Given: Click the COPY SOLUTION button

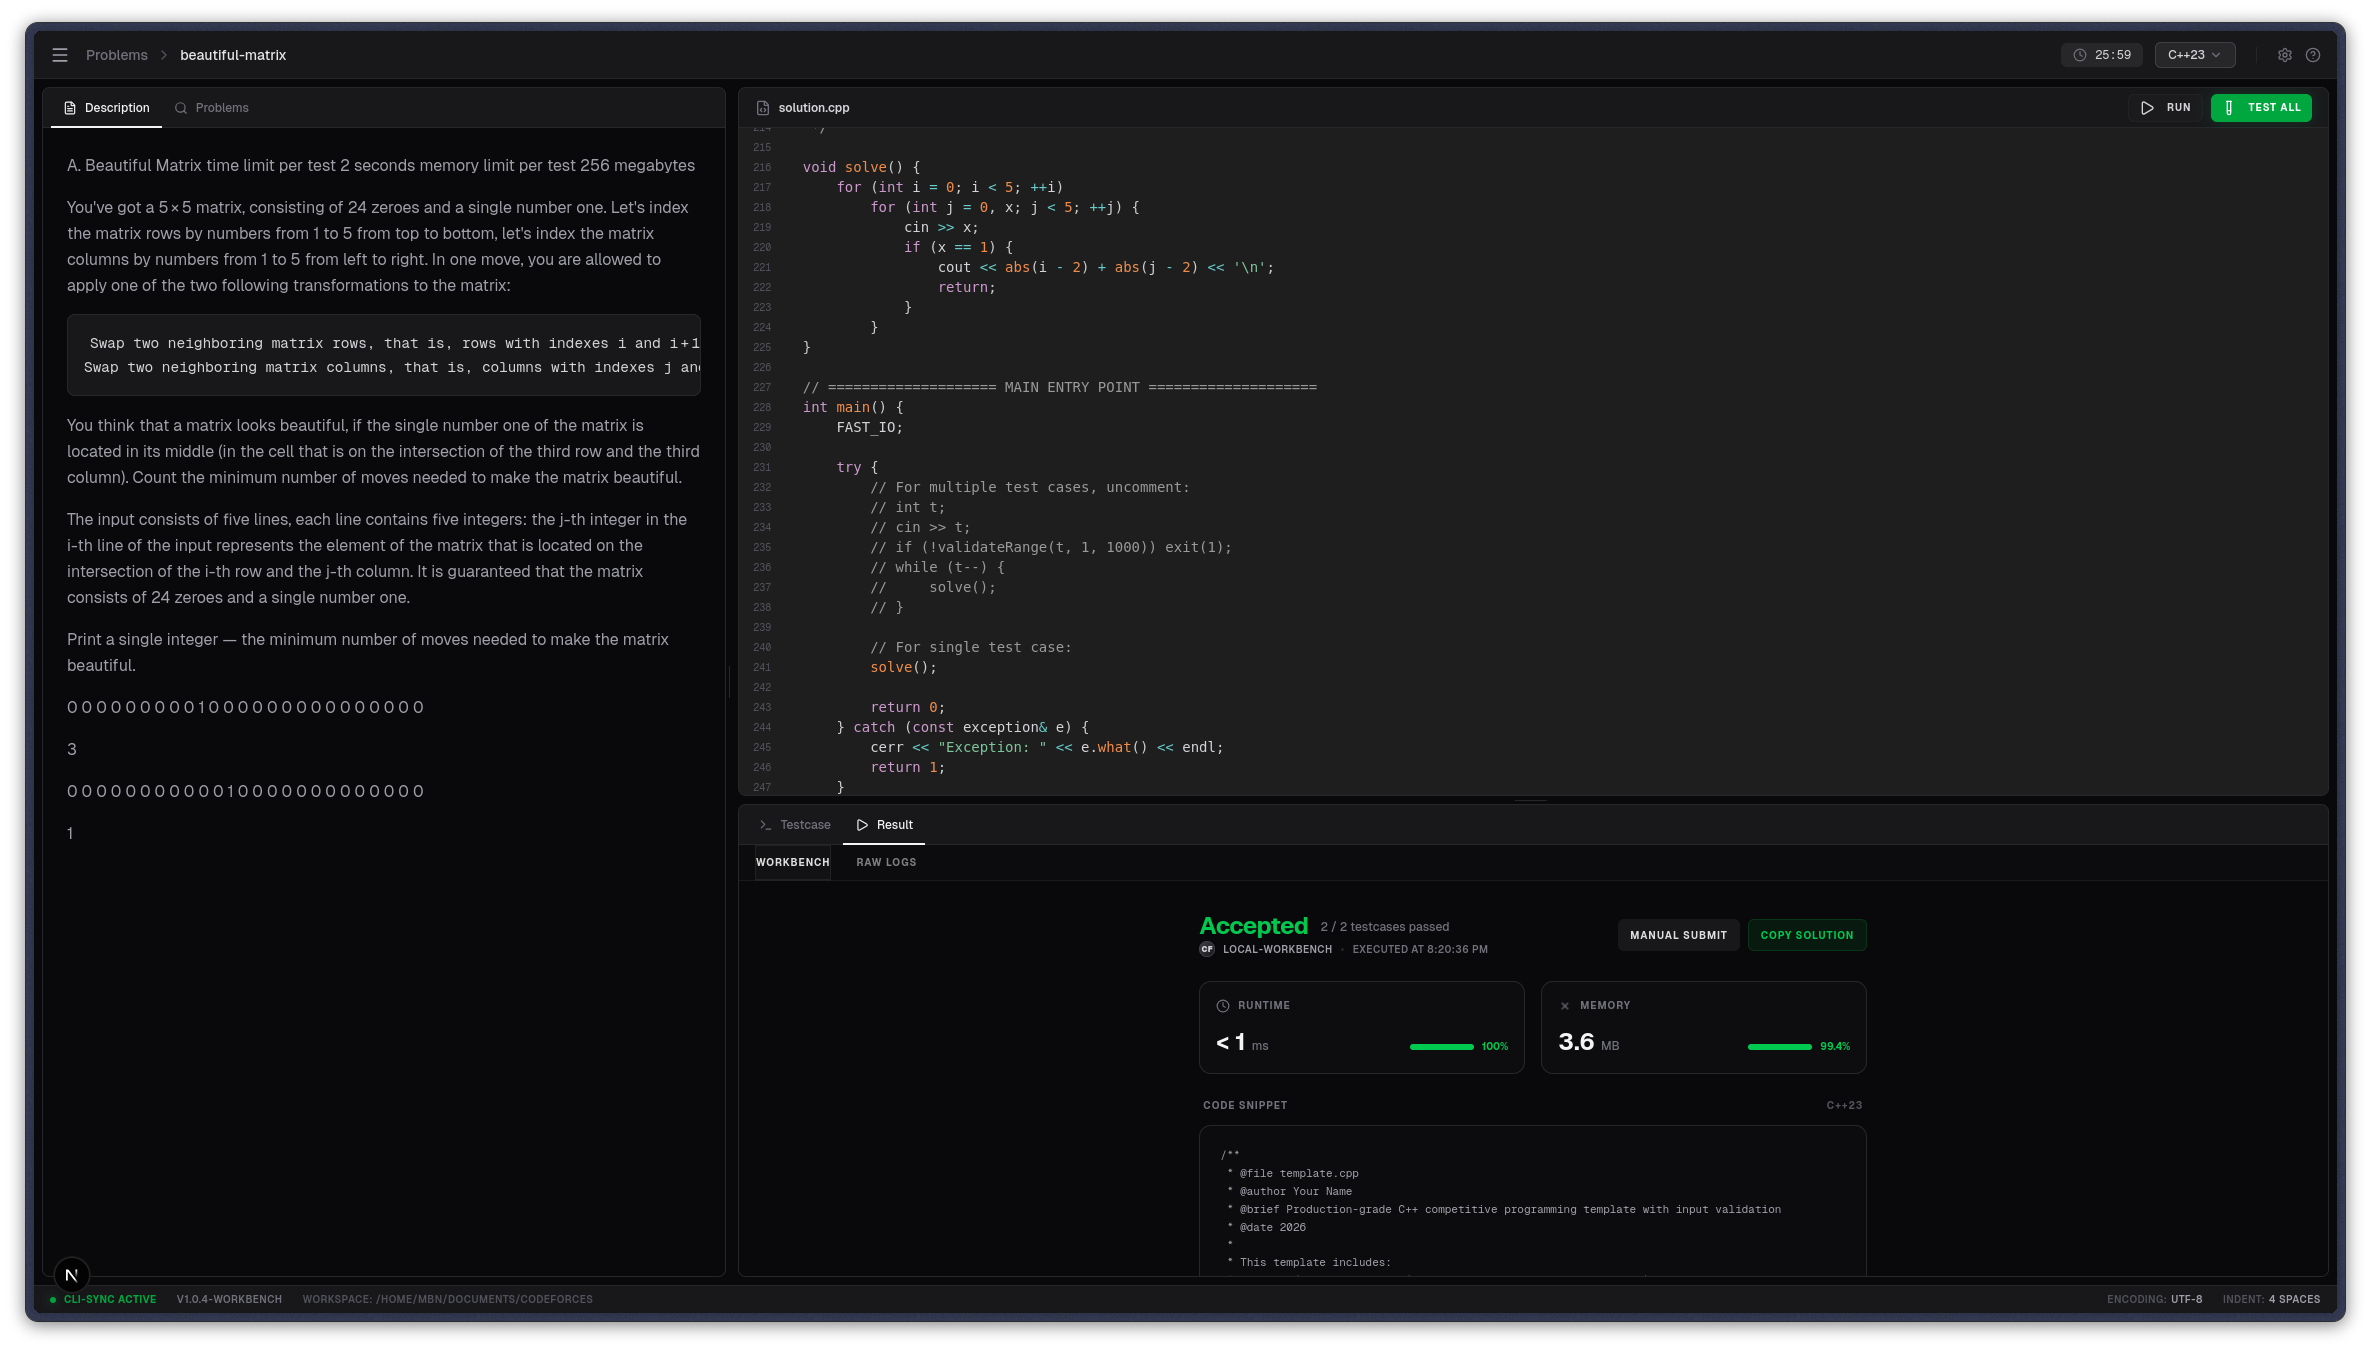Looking at the screenshot, I should [1806, 935].
